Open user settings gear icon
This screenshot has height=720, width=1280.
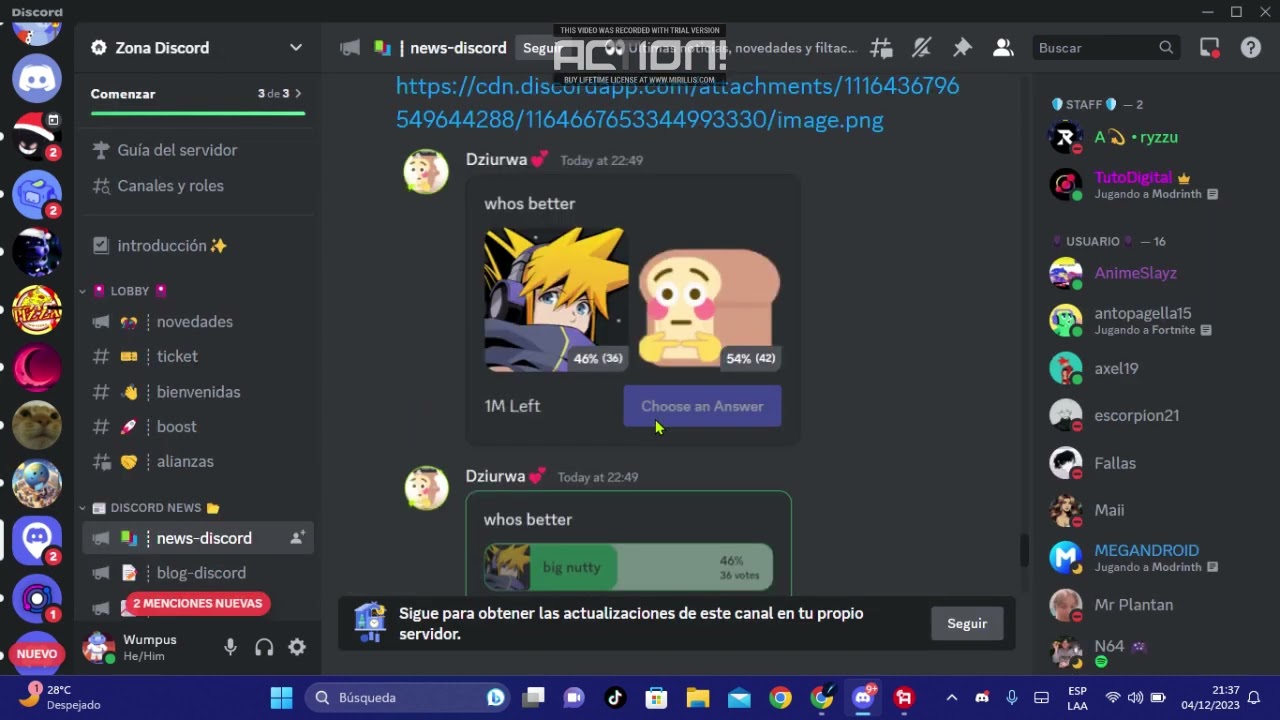(297, 647)
